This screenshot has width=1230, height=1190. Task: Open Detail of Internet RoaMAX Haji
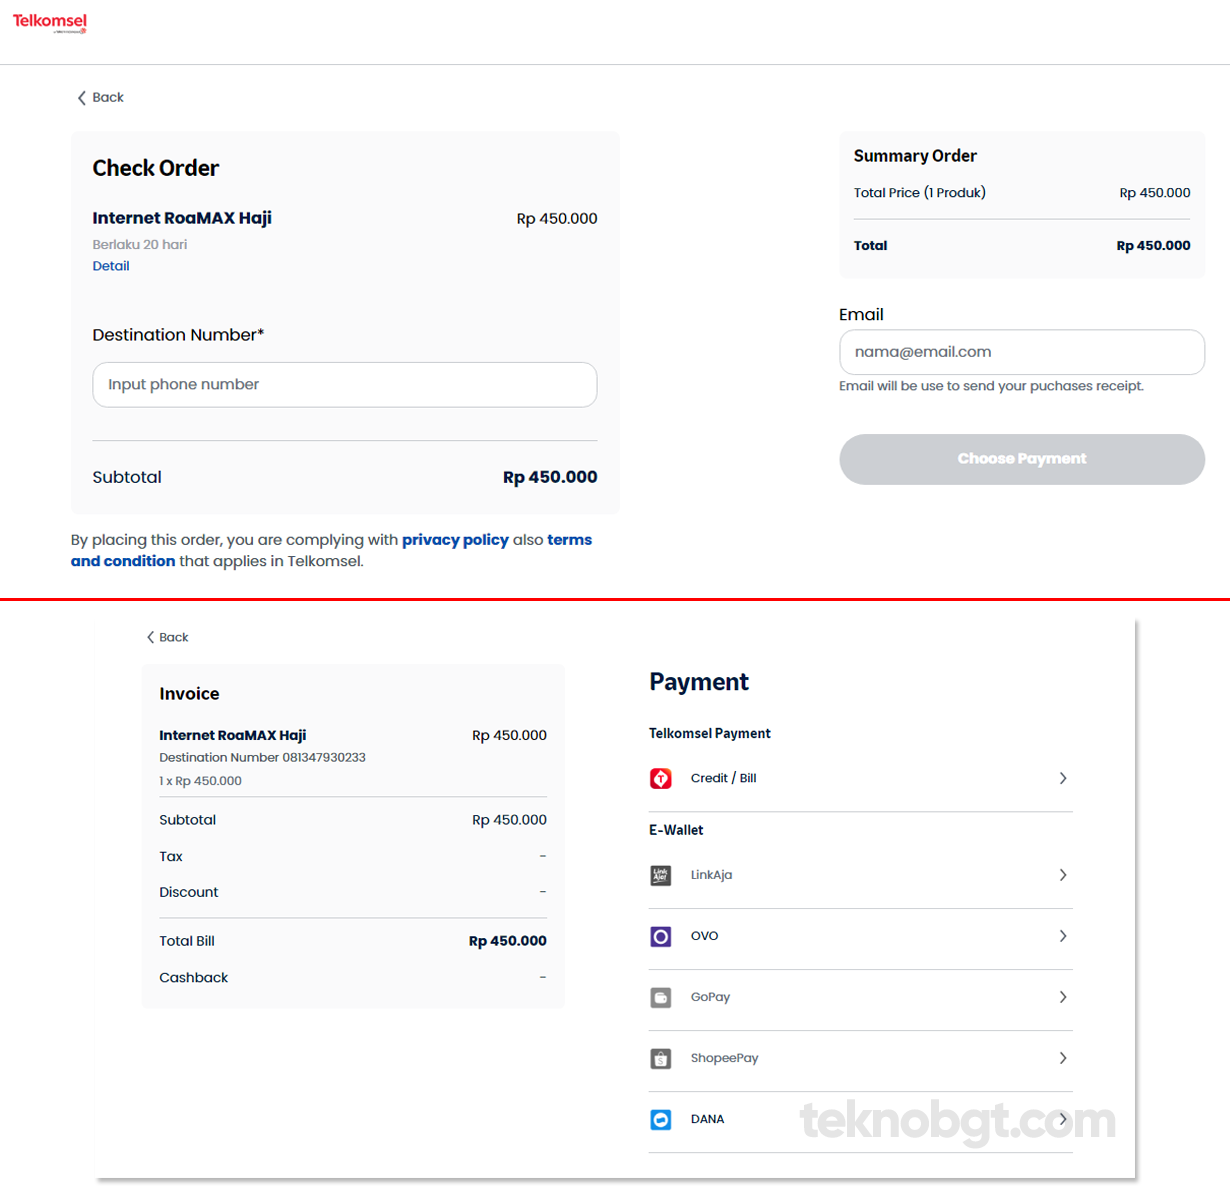(x=111, y=266)
